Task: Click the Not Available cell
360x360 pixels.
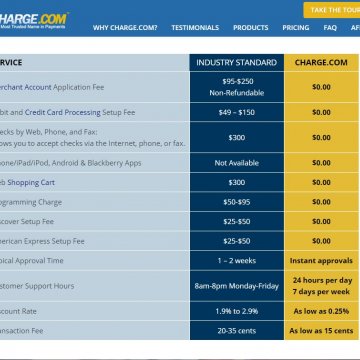Action: 237,163
